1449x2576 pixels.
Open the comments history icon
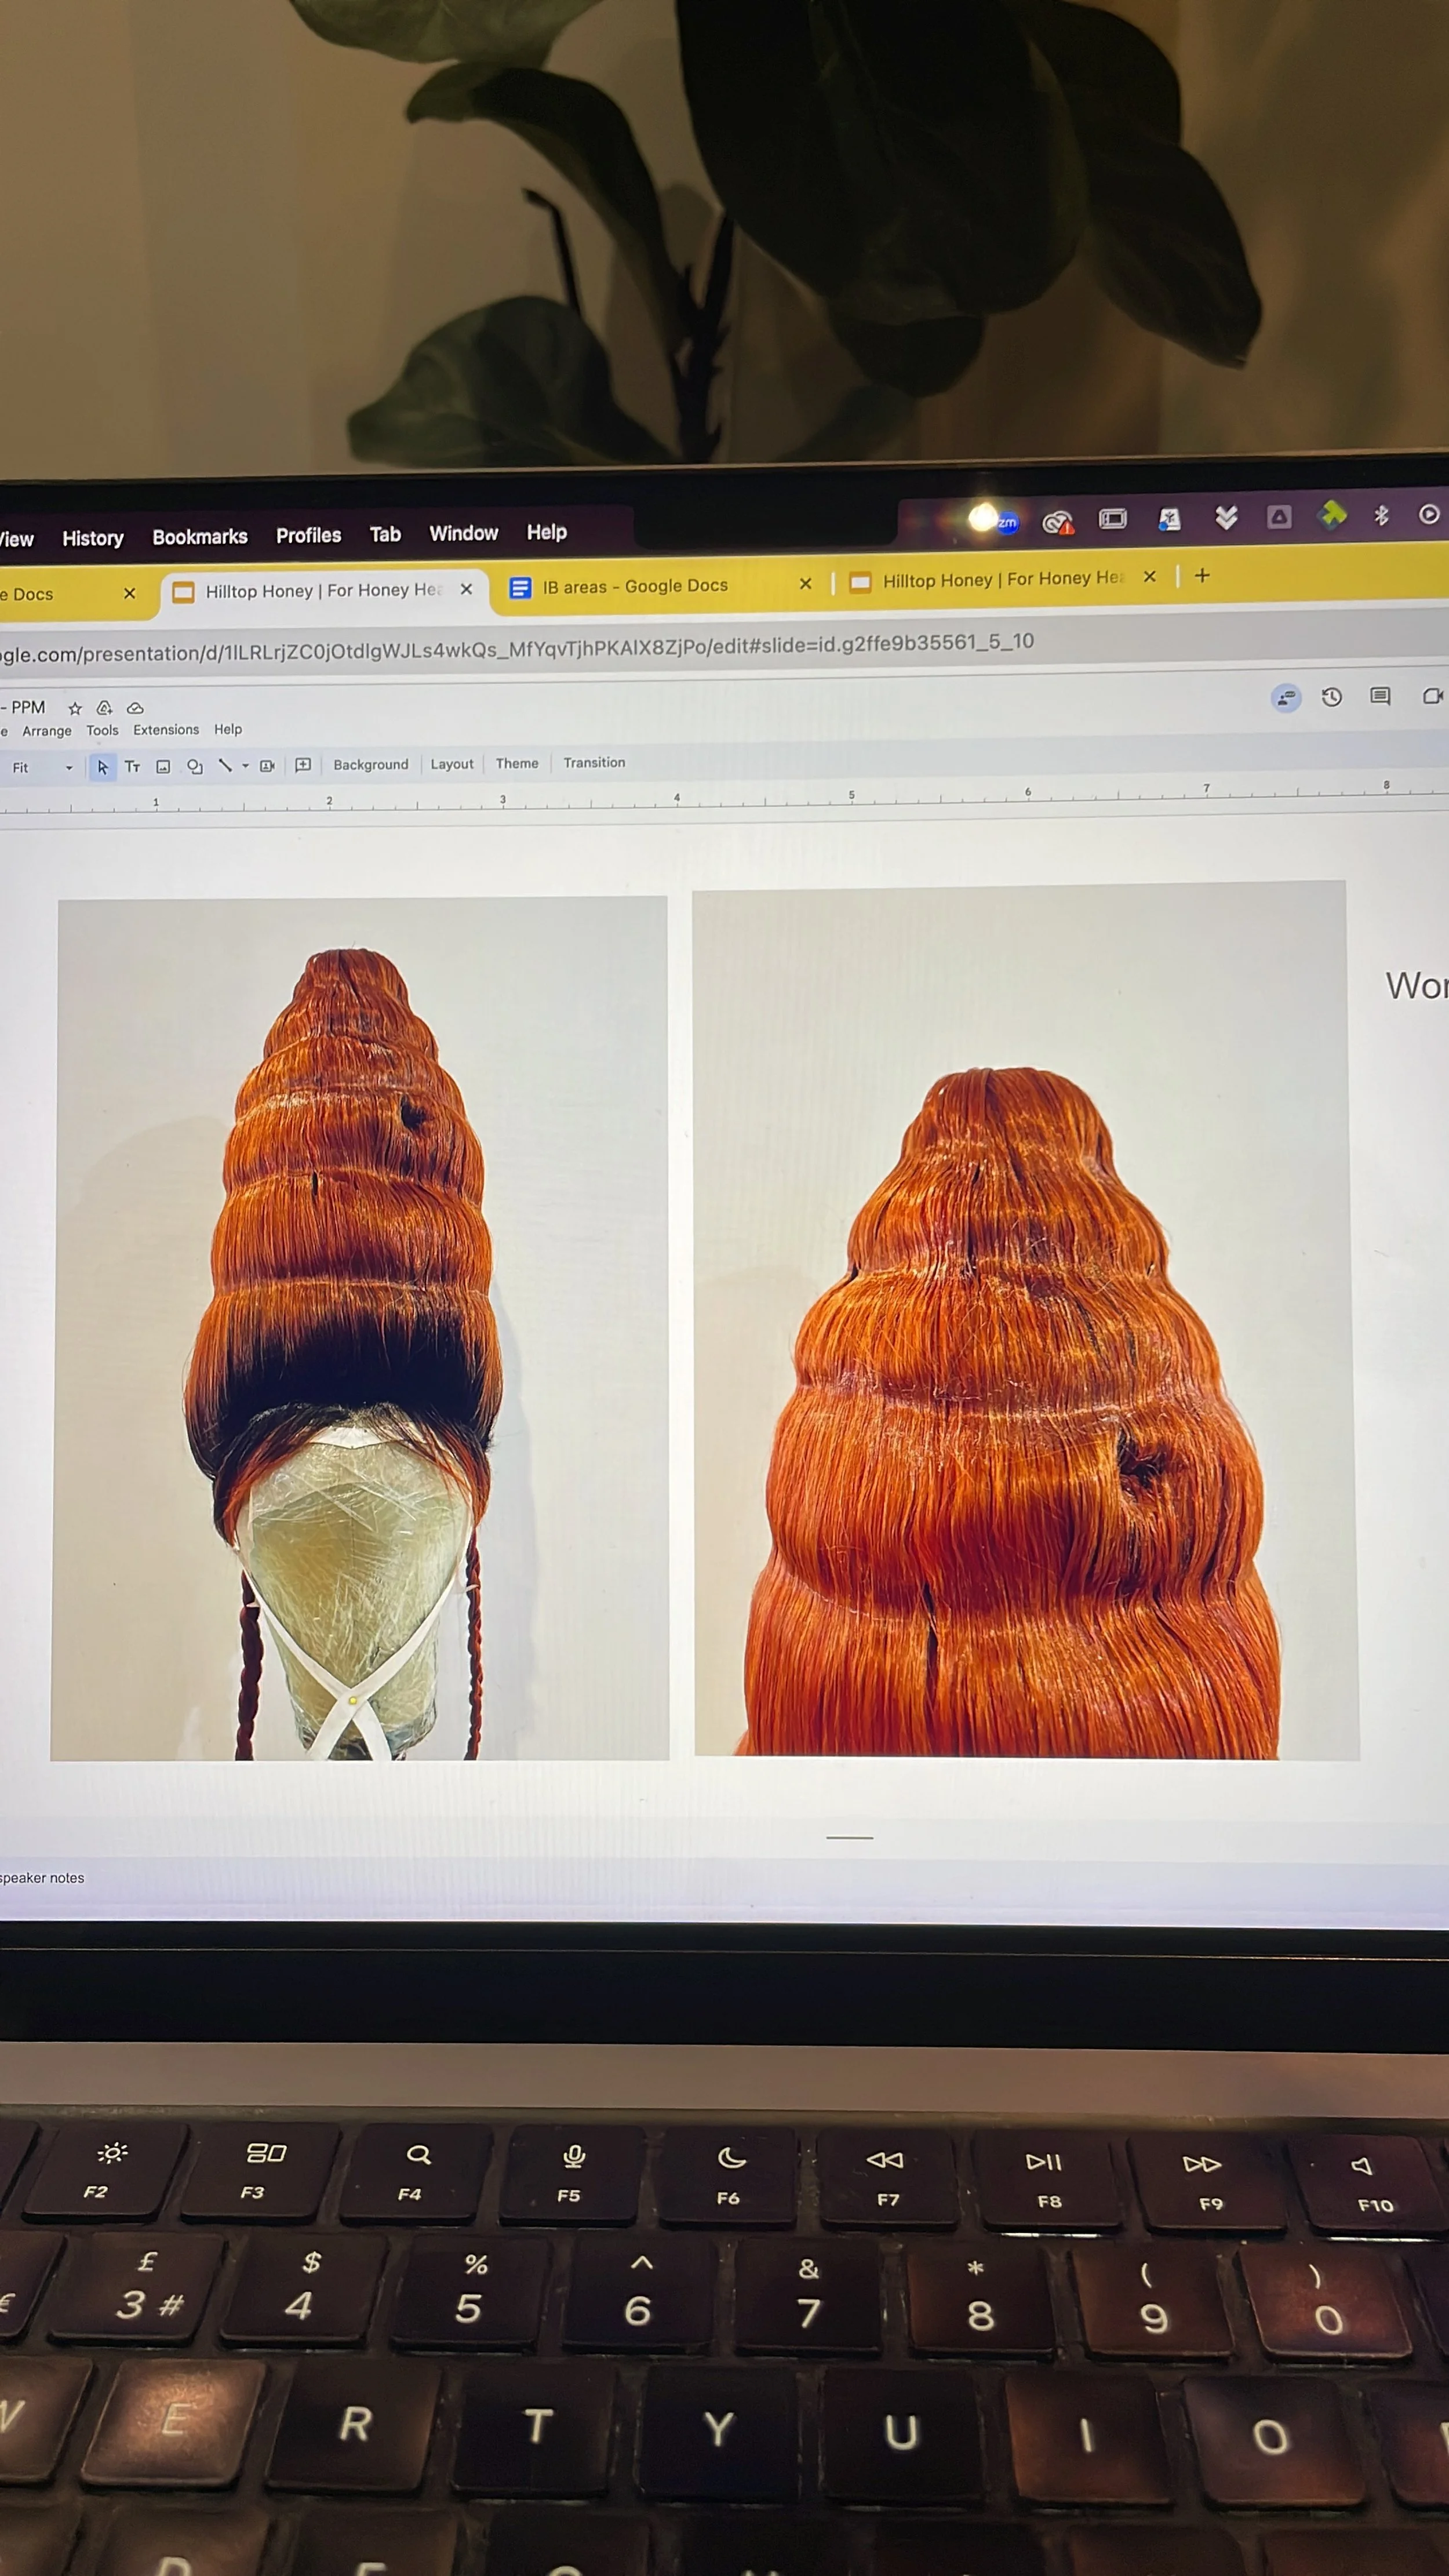point(1380,697)
